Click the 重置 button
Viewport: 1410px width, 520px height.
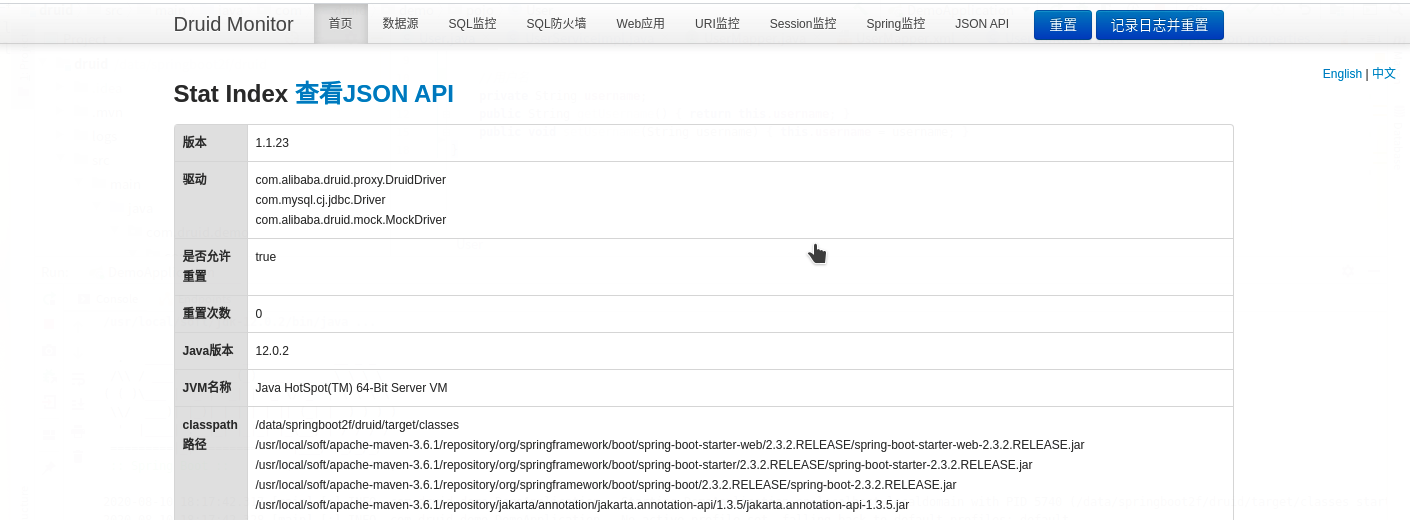[1063, 25]
